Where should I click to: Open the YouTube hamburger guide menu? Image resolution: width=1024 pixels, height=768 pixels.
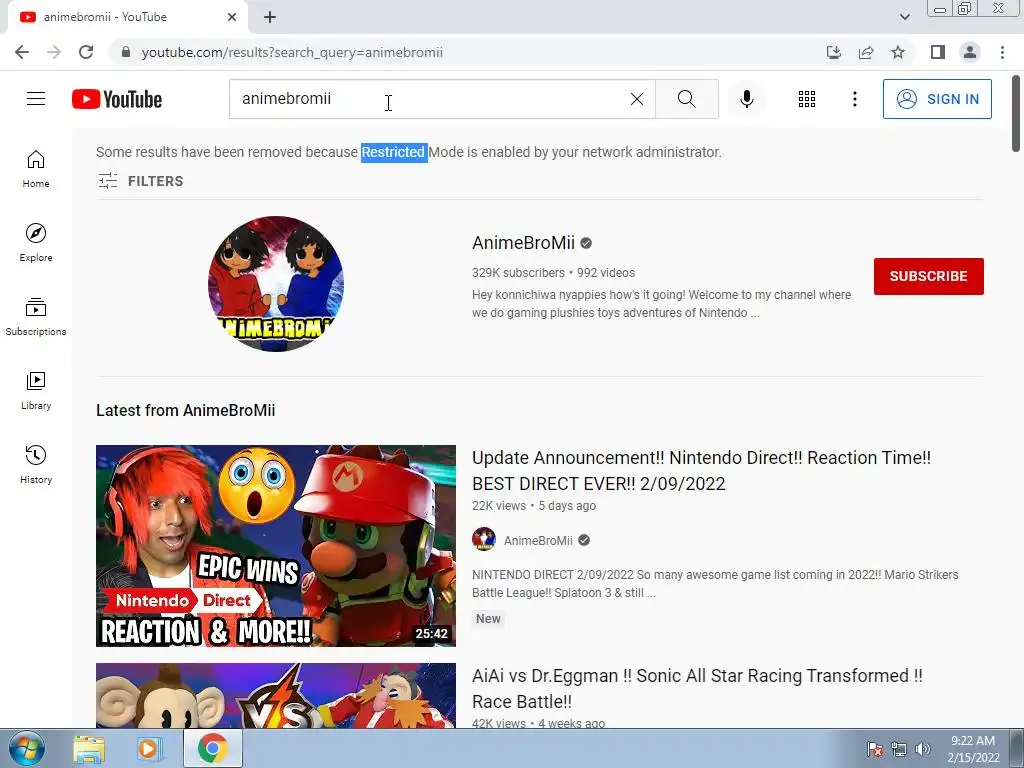[x=36, y=99]
